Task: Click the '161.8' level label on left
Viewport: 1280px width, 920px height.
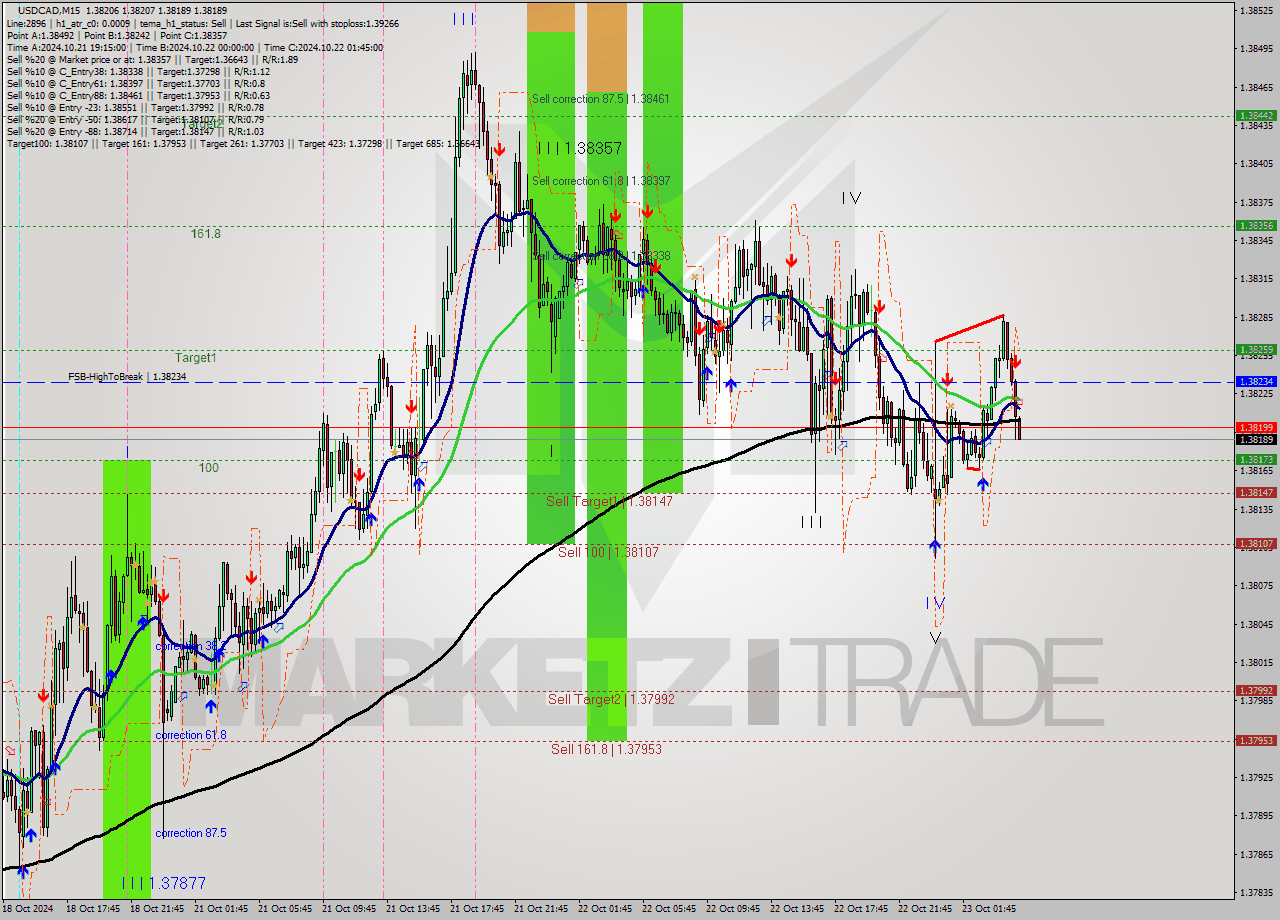Action: click(x=206, y=234)
